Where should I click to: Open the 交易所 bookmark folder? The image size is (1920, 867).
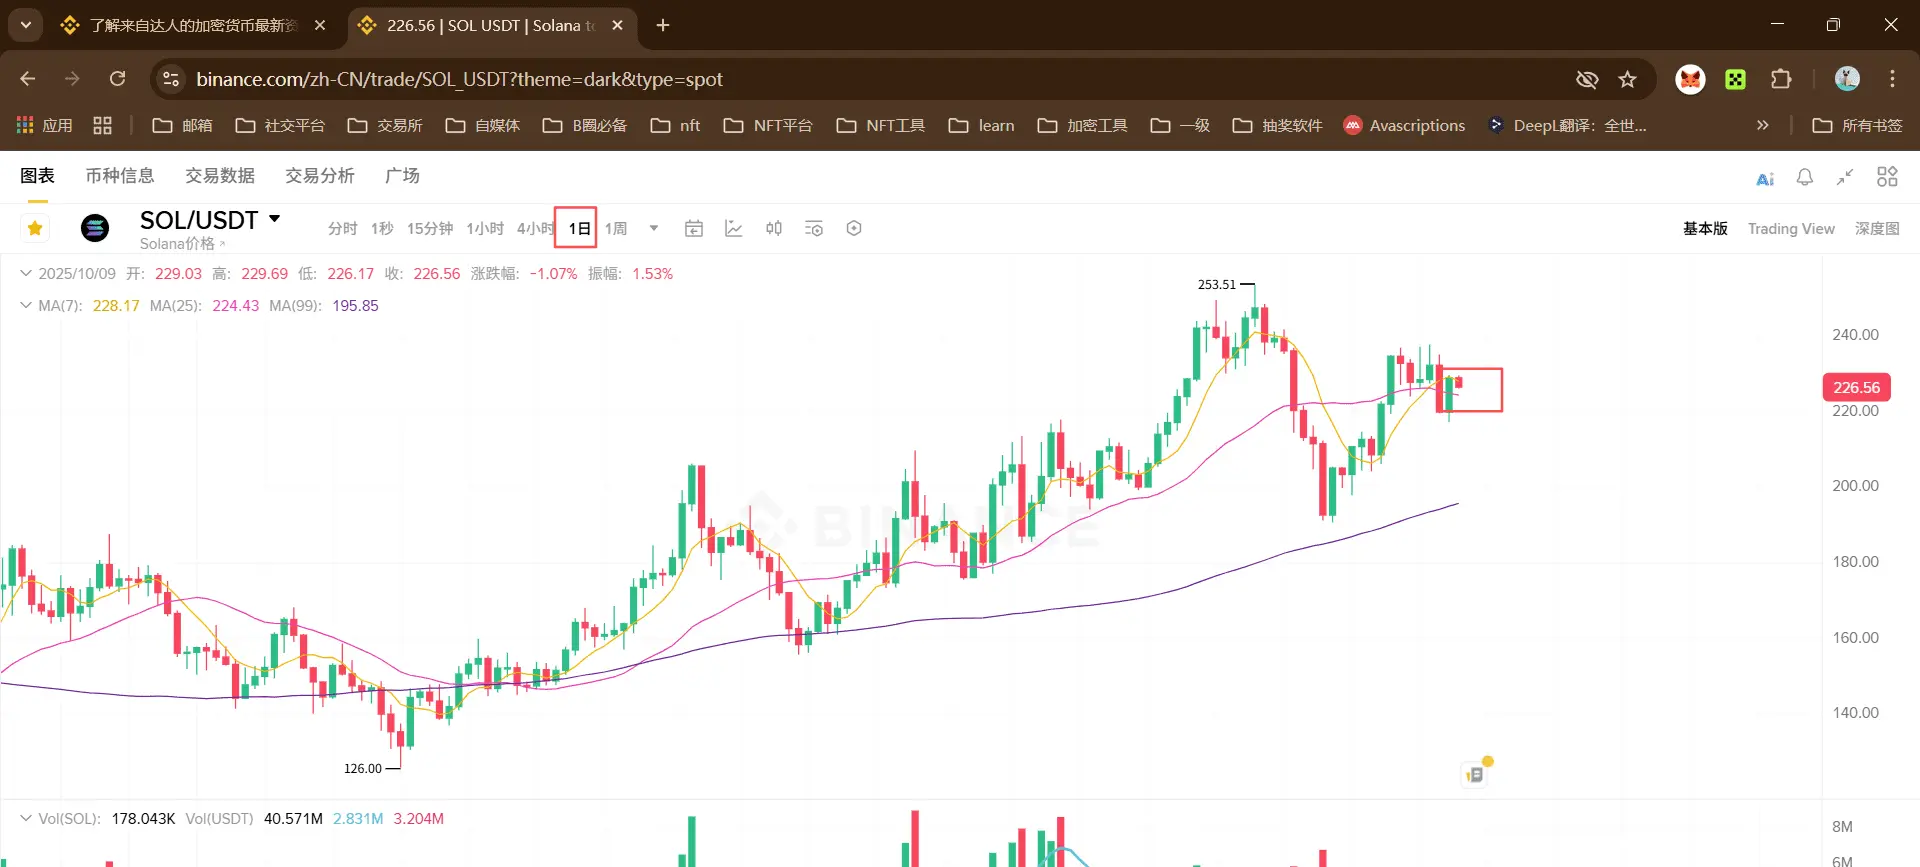click(x=385, y=125)
